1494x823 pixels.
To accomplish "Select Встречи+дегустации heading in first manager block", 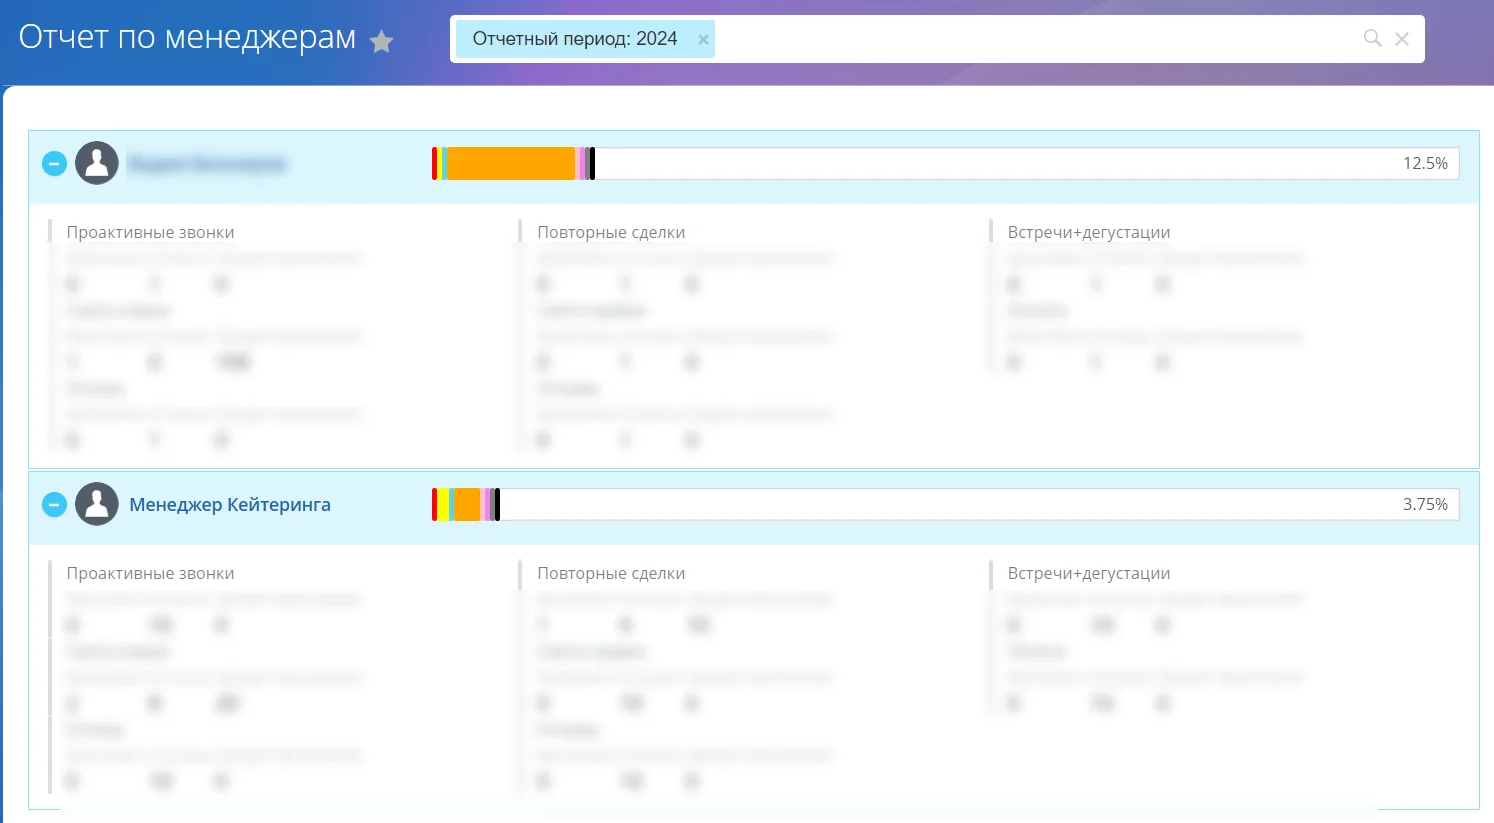I will pos(1089,232).
